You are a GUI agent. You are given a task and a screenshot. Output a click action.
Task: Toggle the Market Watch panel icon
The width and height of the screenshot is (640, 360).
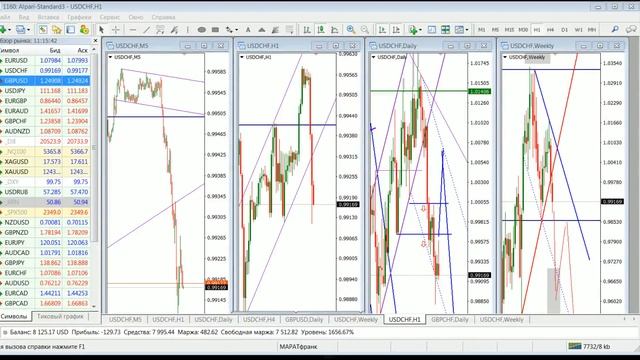43,29
